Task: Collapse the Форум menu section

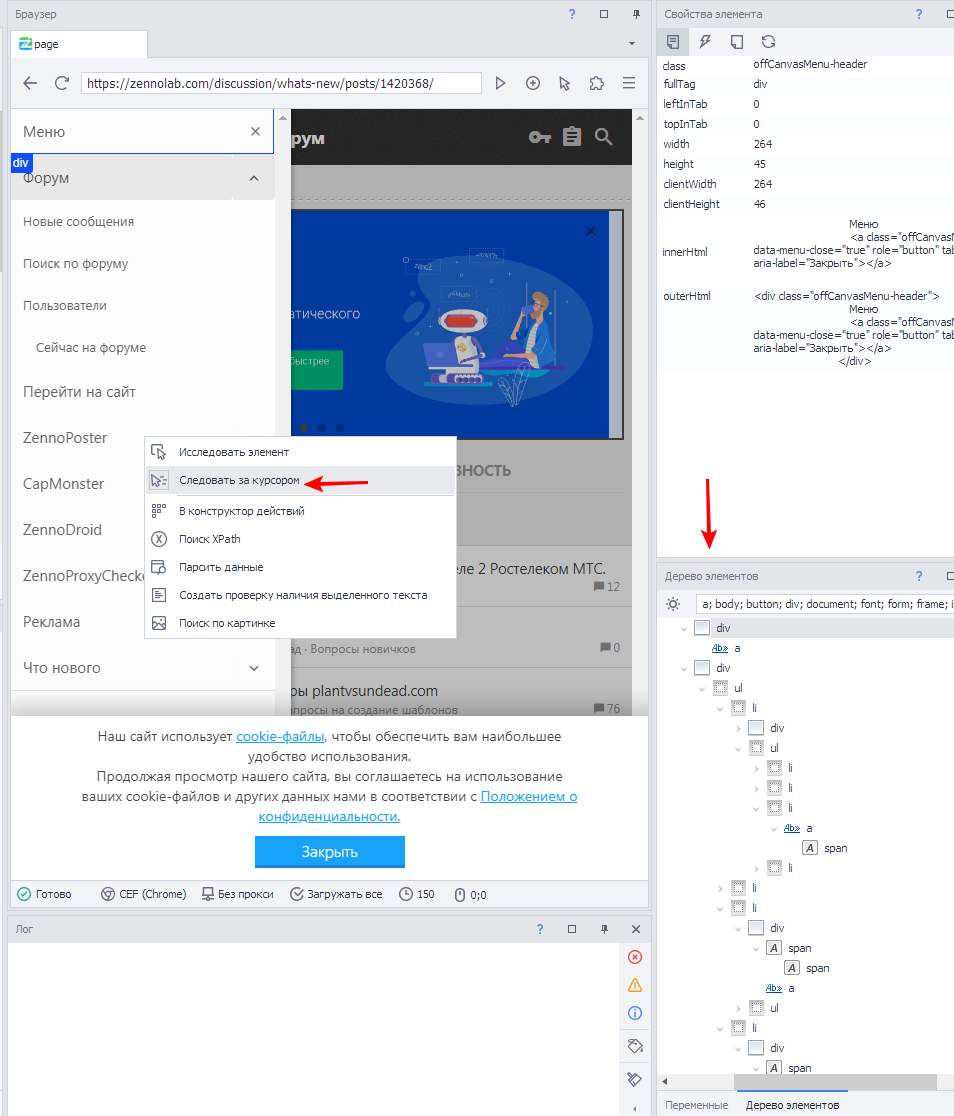Action: (x=254, y=178)
